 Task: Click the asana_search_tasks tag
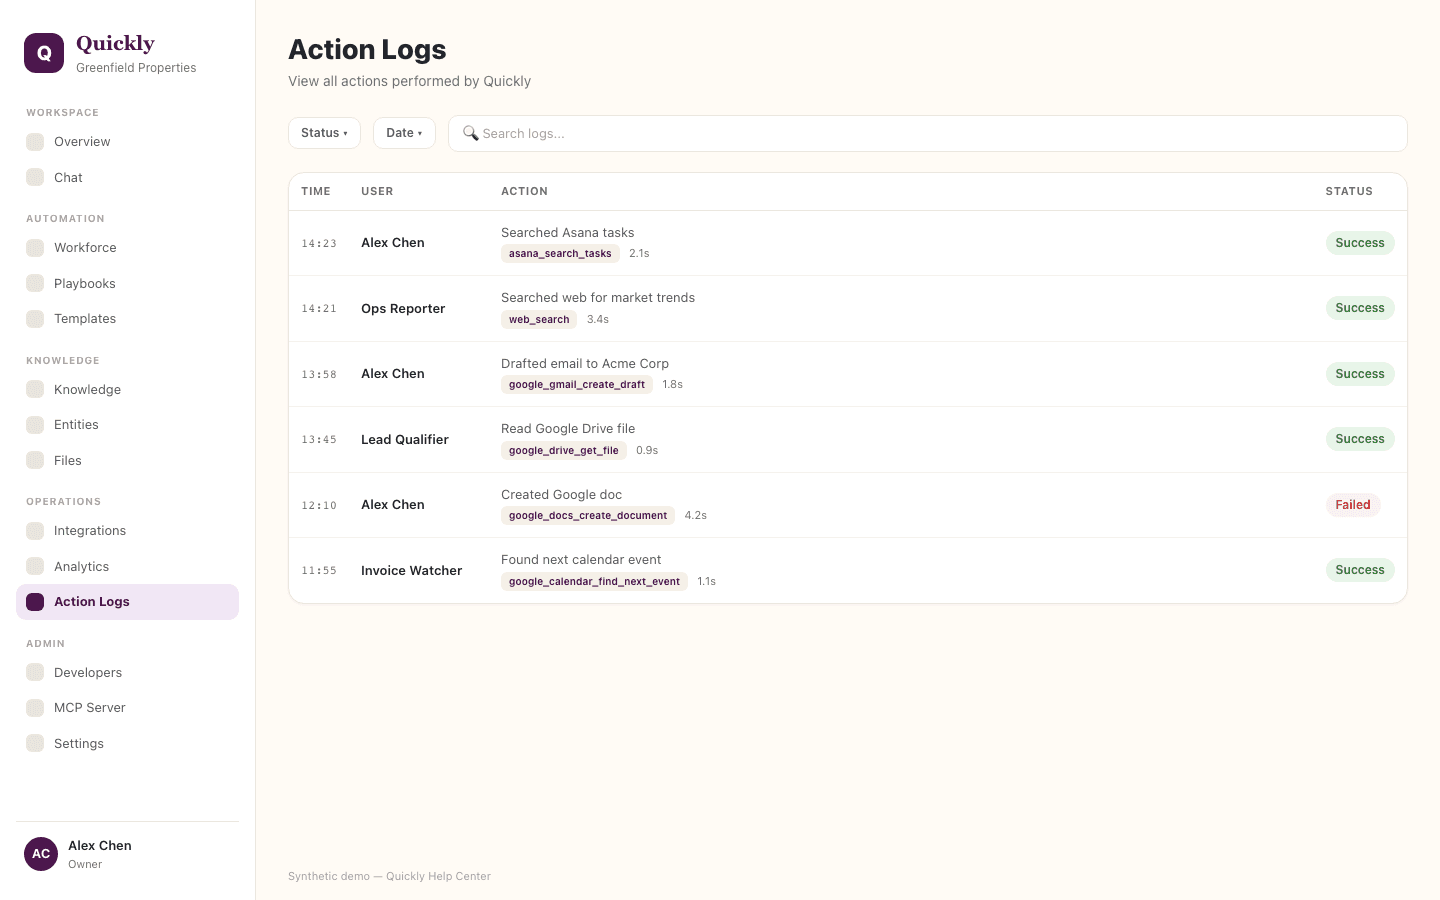(560, 254)
